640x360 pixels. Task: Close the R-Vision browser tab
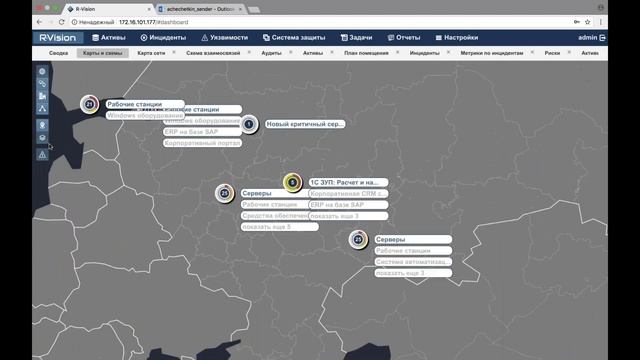click(x=149, y=9)
